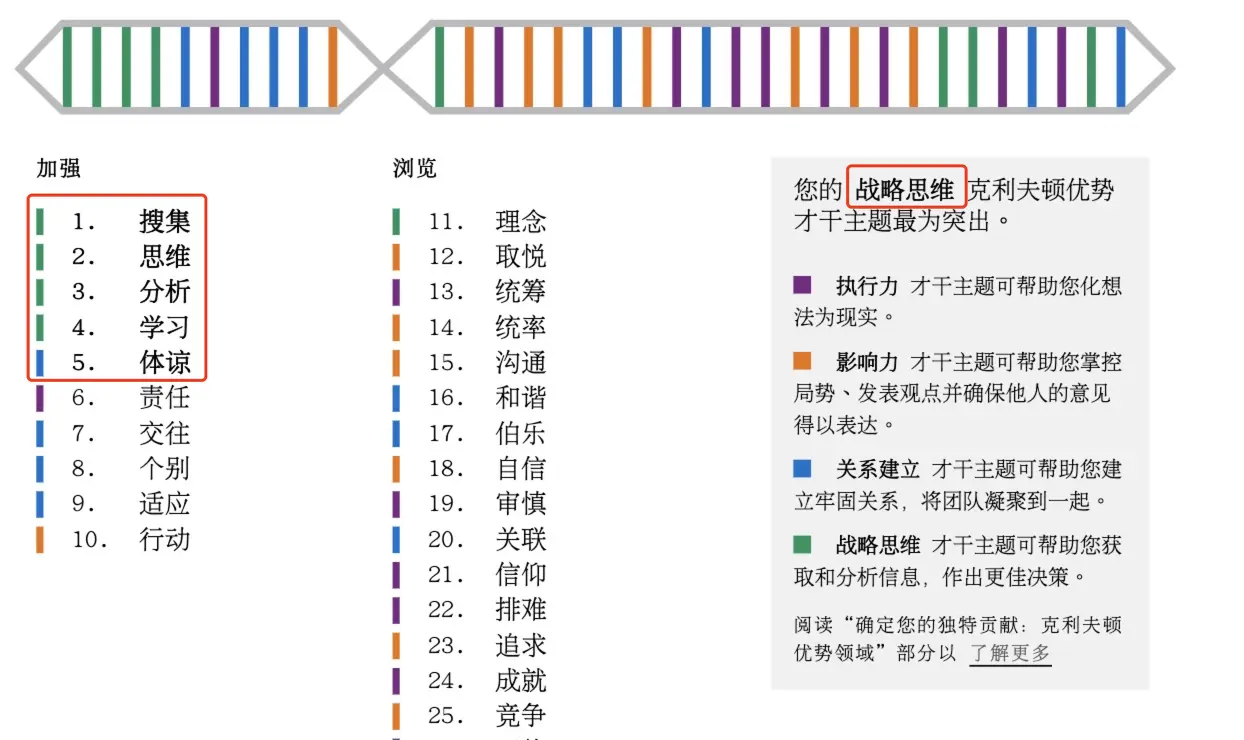Click the green square beside 战略思维 legend
The height and width of the screenshot is (740, 1244).
click(x=802, y=545)
